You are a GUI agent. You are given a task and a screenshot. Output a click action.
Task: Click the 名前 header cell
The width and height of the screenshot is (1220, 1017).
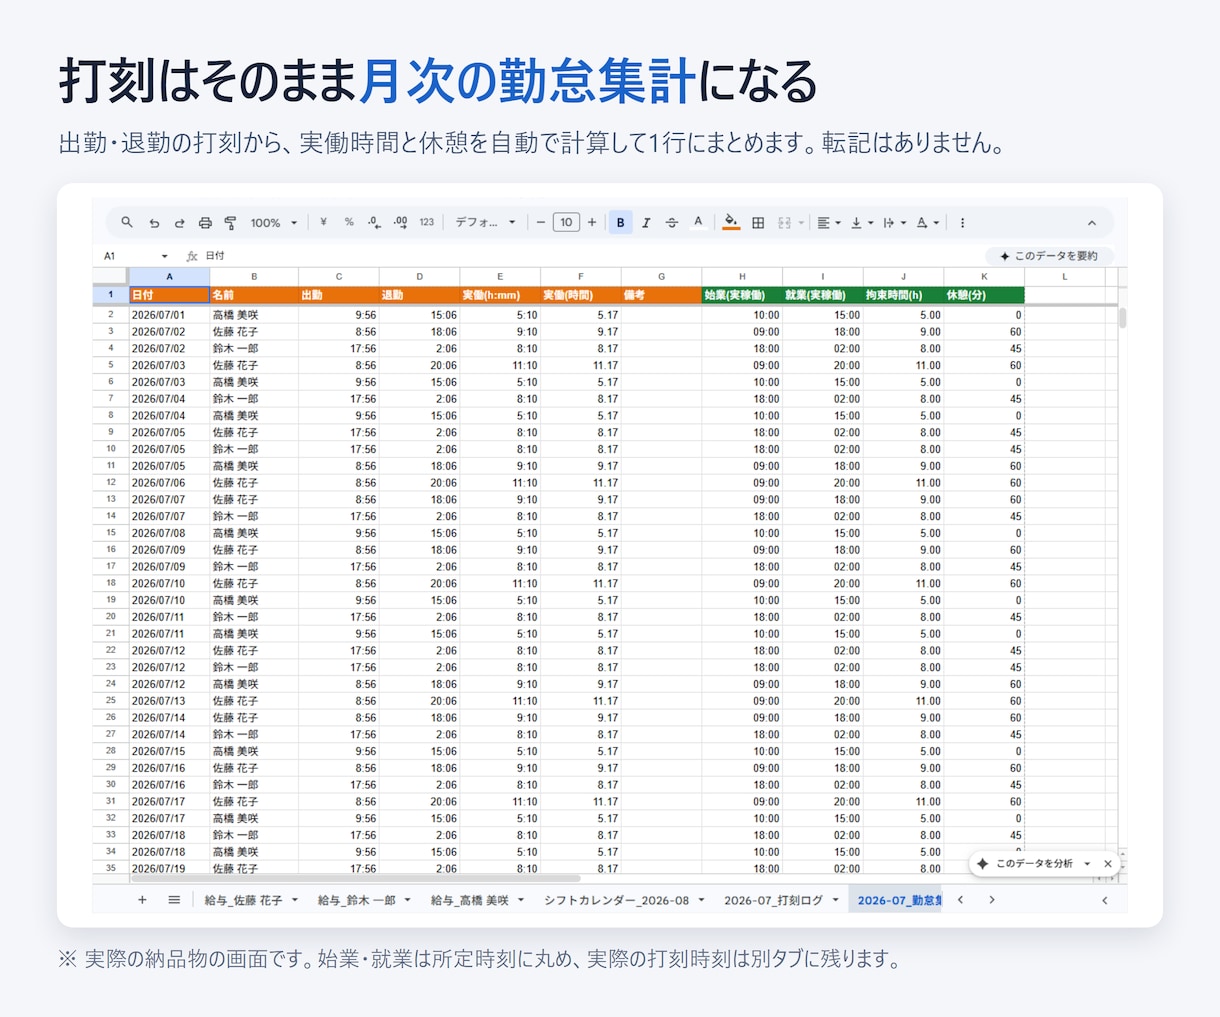[x=254, y=295]
